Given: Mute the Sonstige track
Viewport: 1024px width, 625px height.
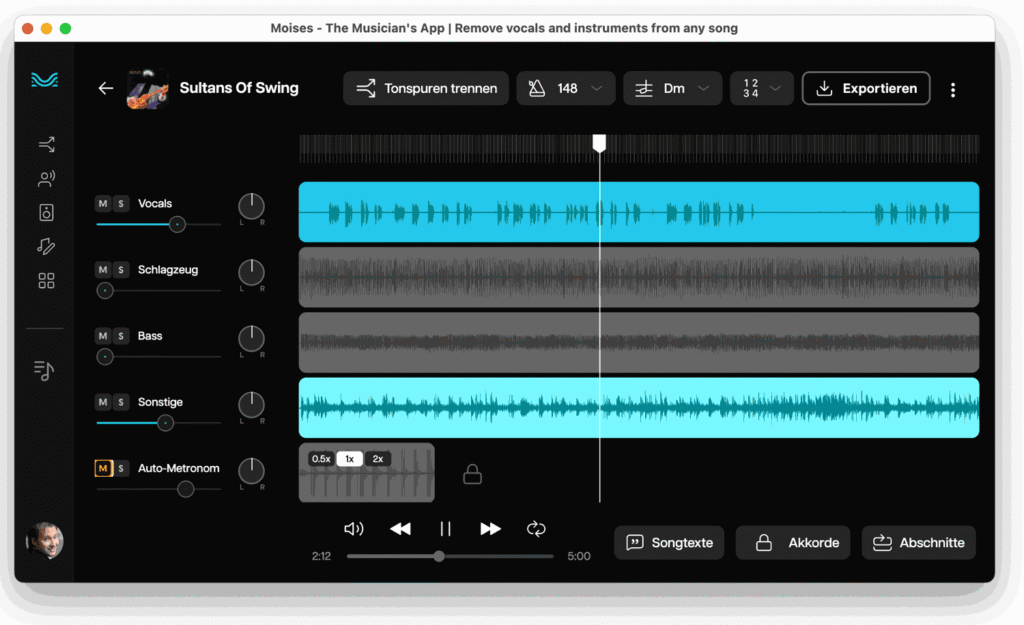Looking at the screenshot, I should (103, 402).
